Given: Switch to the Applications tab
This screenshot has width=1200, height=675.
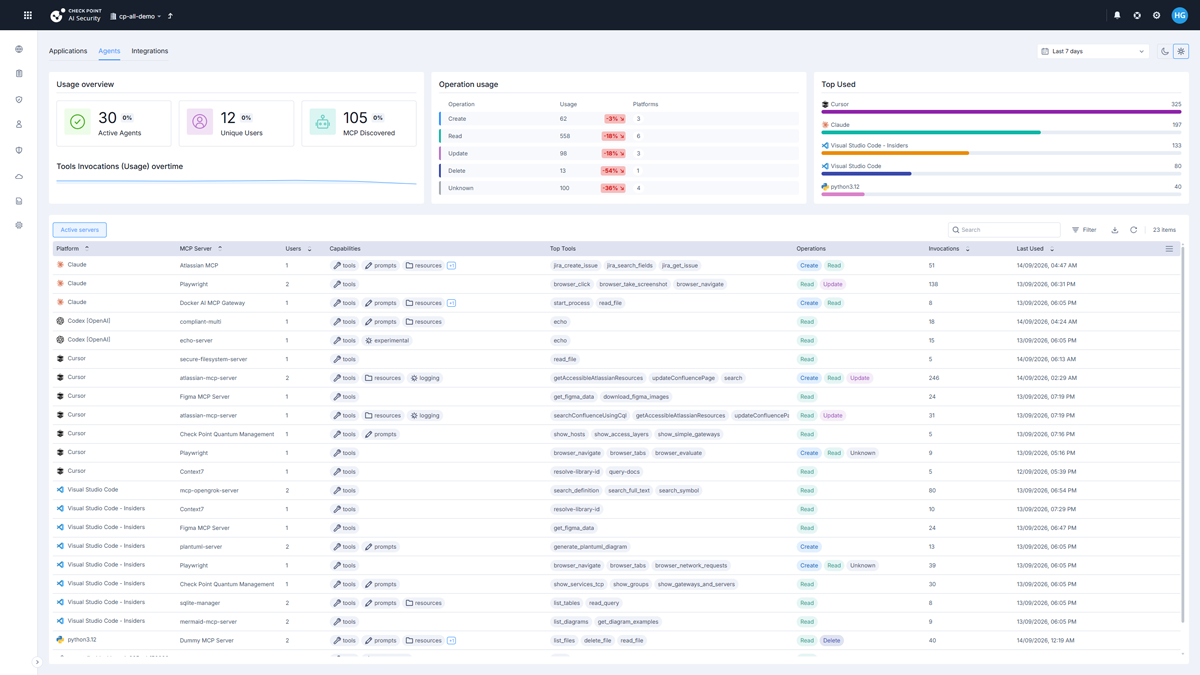Looking at the screenshot, I should (x=68, y=51).
